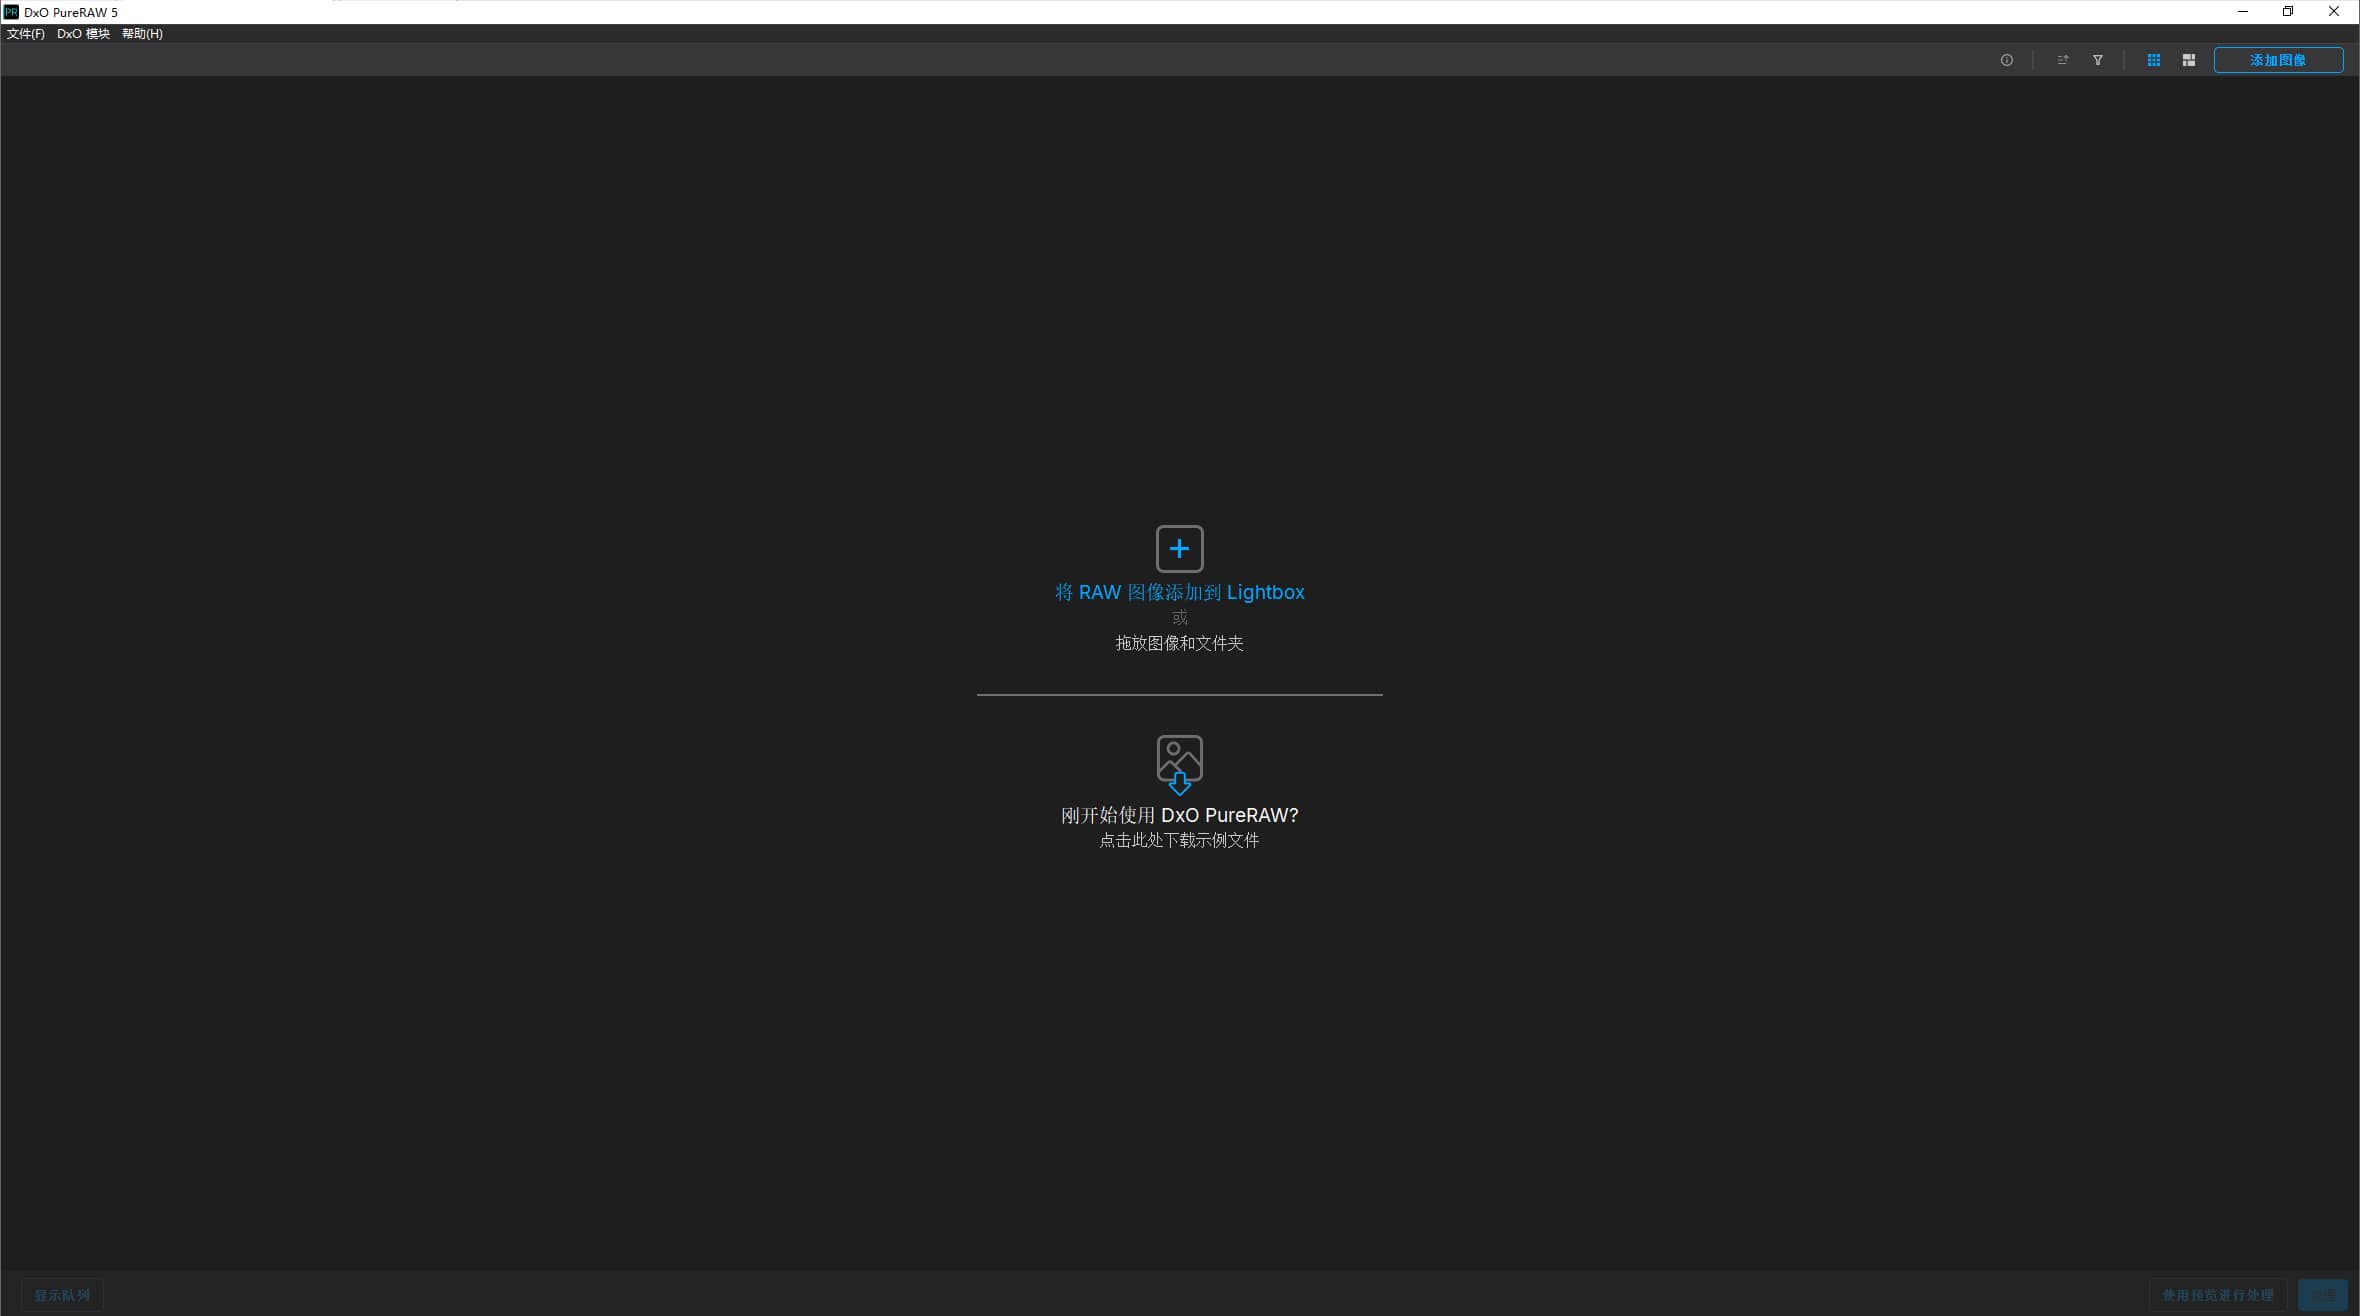Open the 文件(F) menu
The image size is (2360, 1316).
(26, 34)
